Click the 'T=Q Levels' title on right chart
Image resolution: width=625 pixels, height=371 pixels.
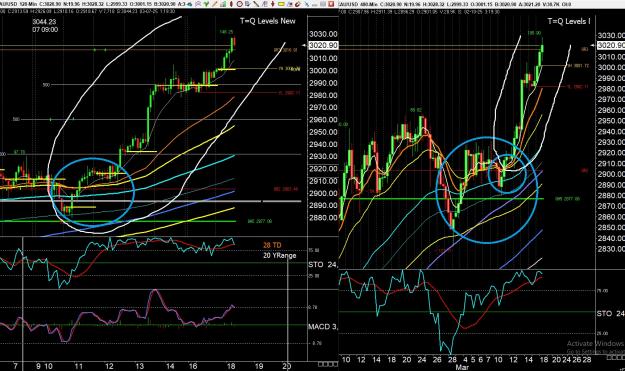569,21
